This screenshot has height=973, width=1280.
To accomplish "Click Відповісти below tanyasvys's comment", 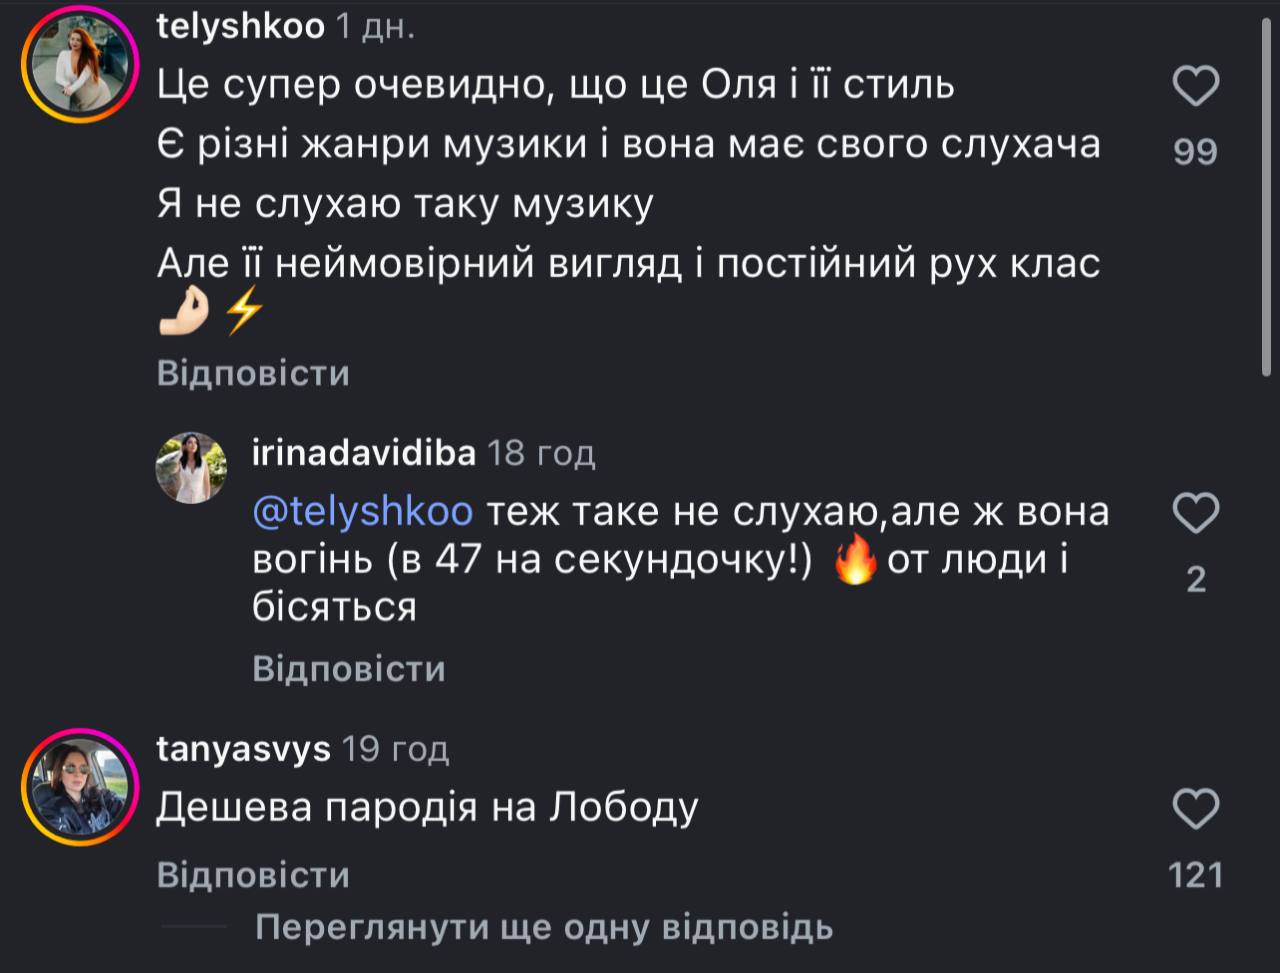I will point(253,876).
